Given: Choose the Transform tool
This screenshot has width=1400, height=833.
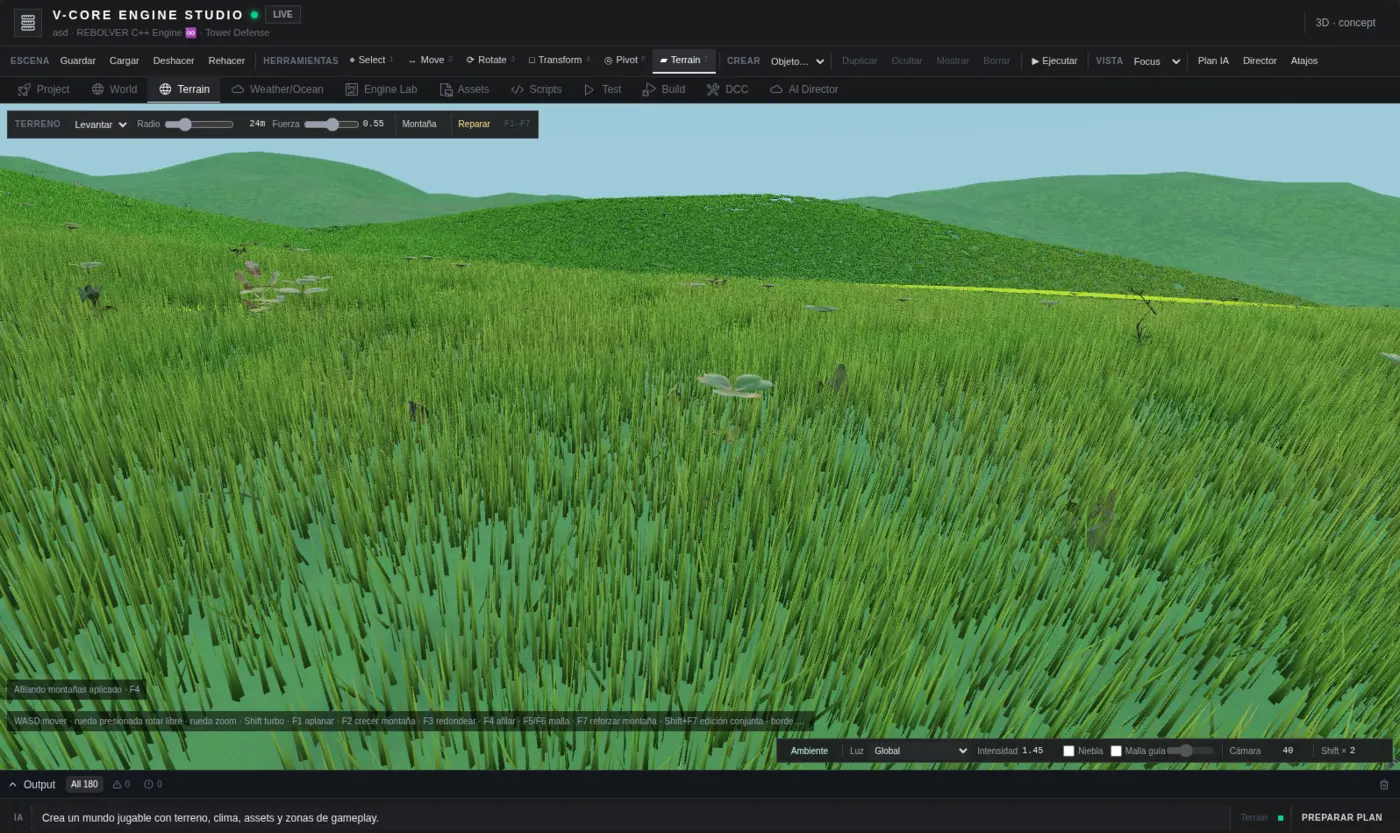Looking at the screenshot, I should 559,60.
